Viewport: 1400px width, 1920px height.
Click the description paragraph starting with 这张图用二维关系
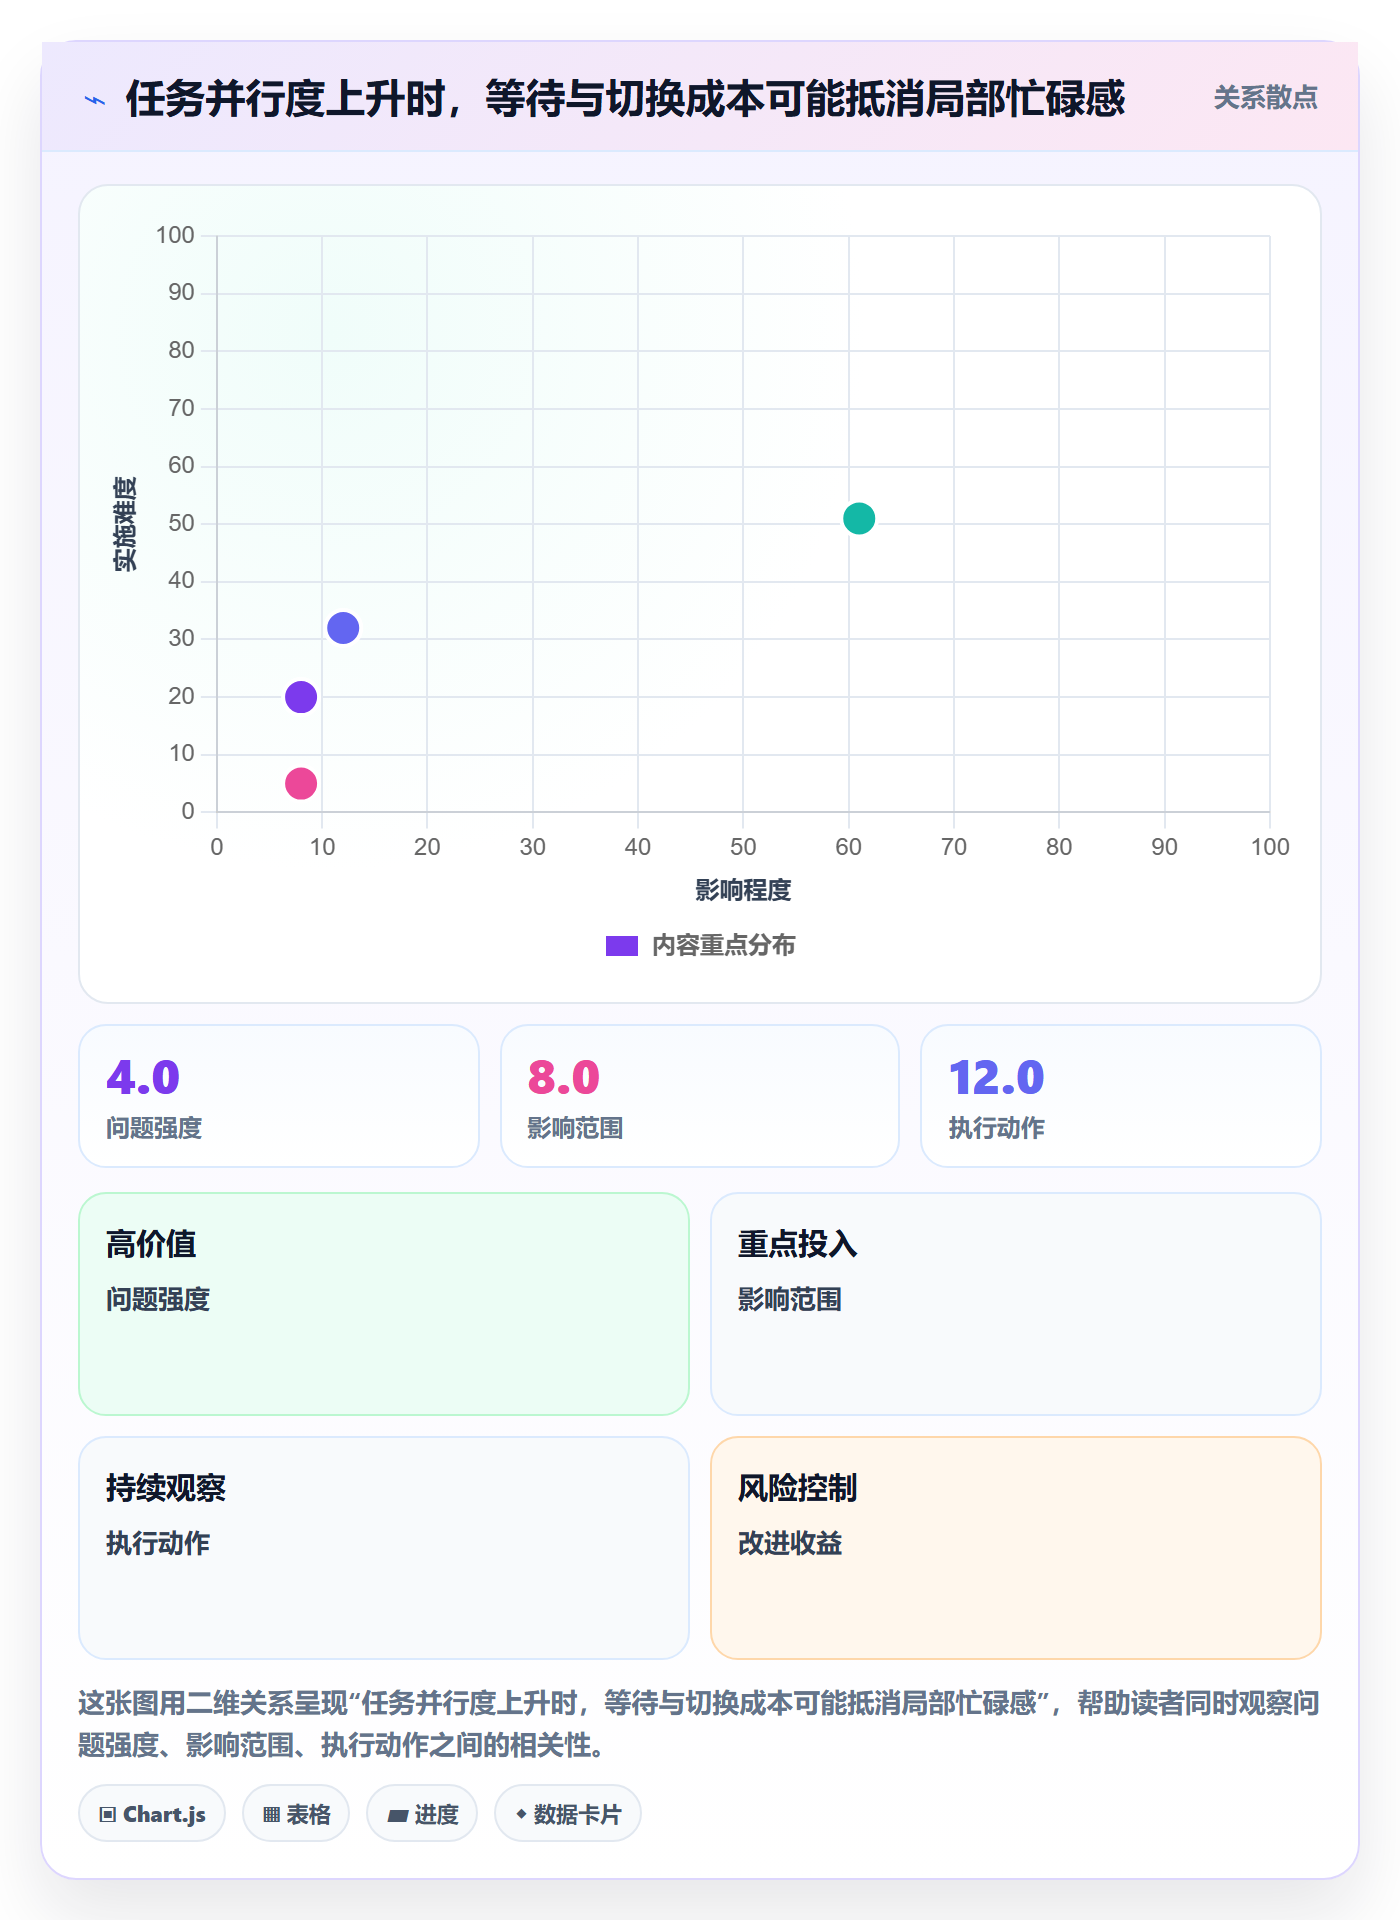coord(700,1724)
